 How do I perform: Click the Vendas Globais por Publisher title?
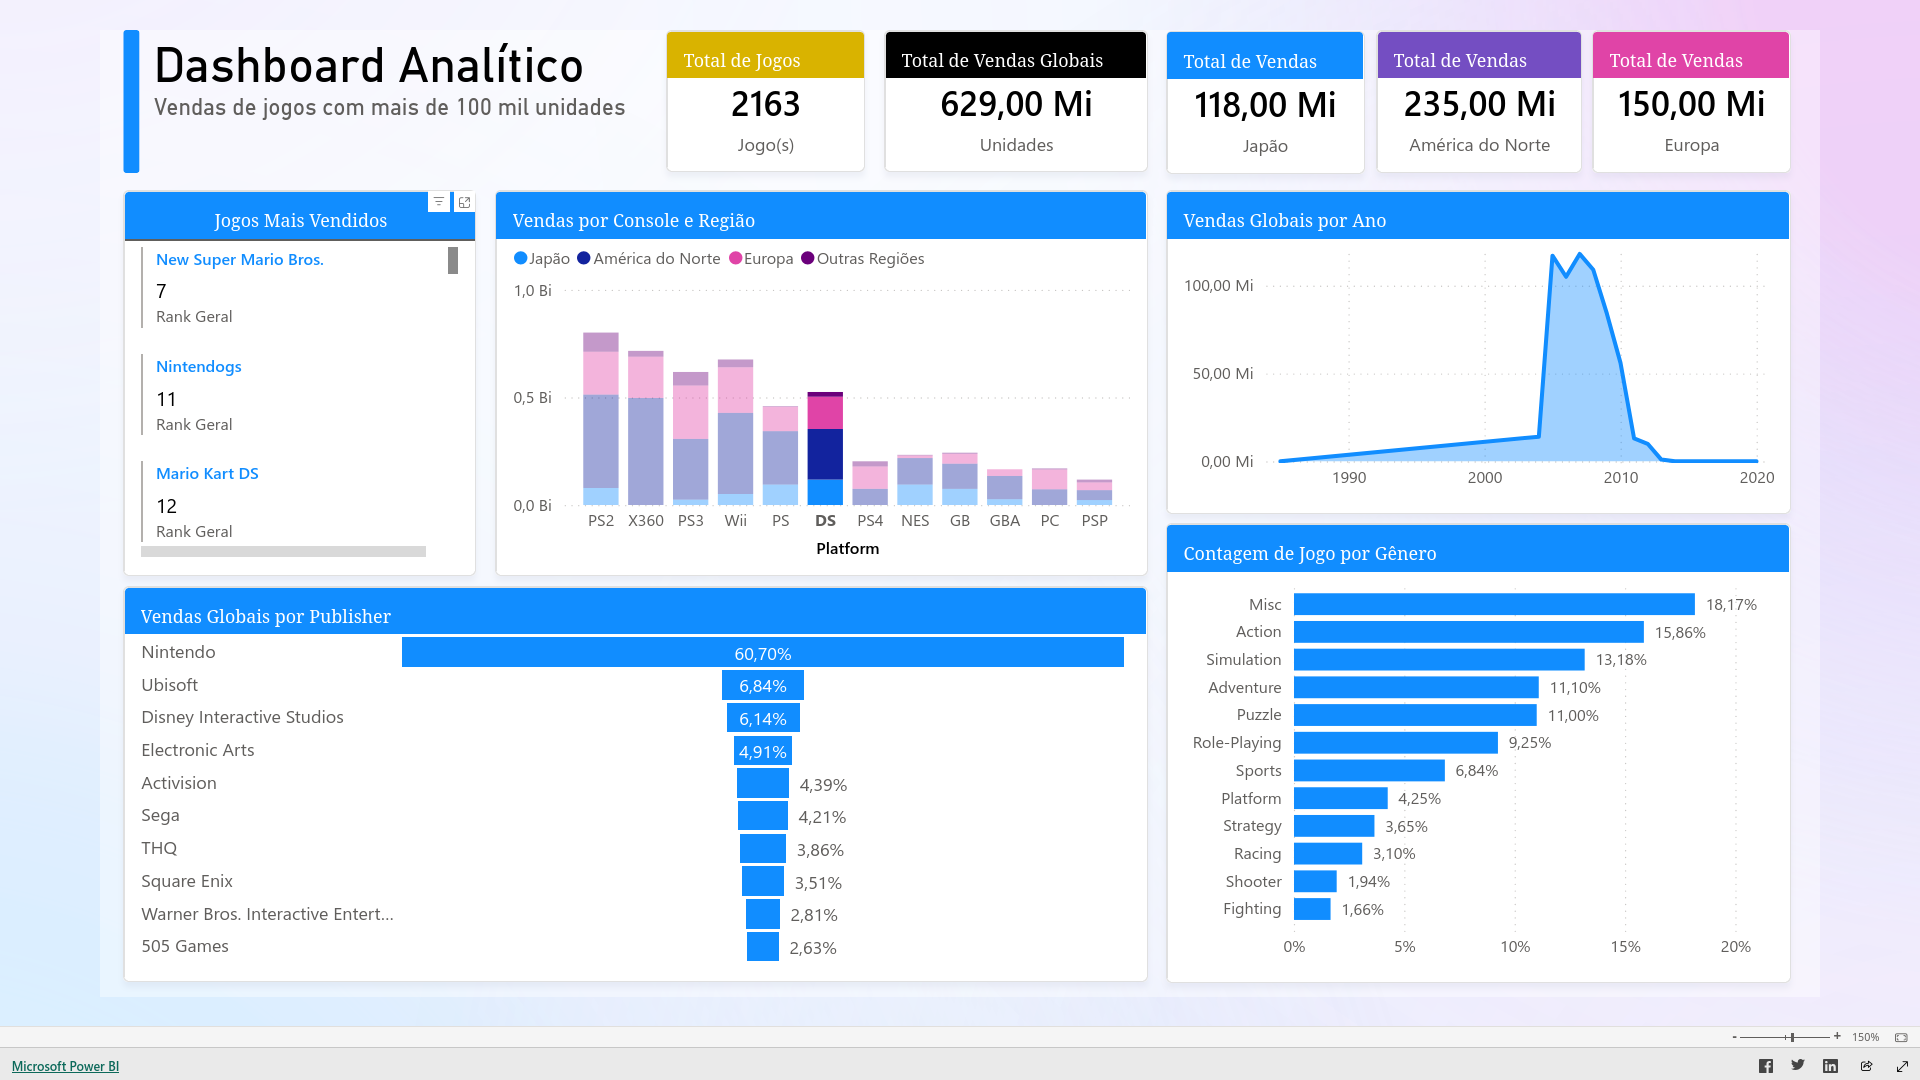[x=265, y=616]
